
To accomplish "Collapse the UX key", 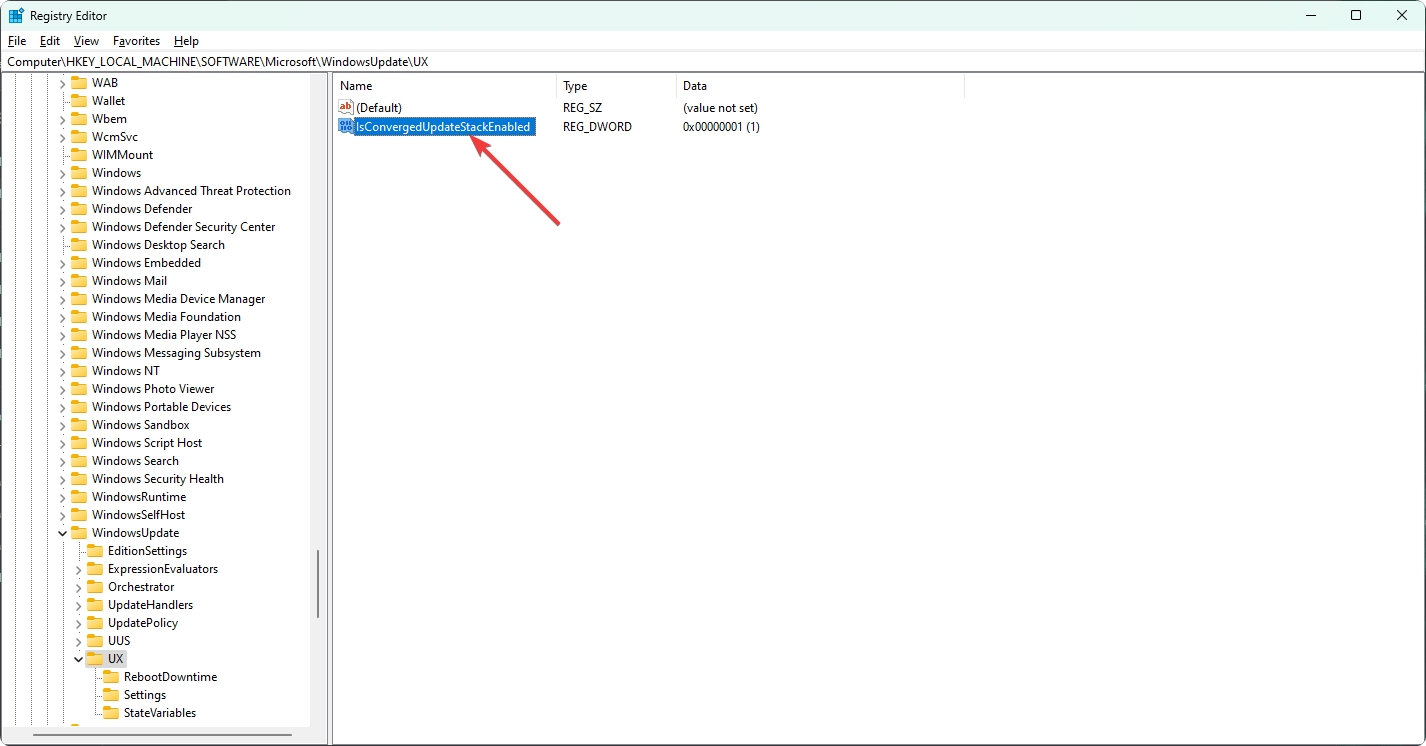I will point(78,659).
